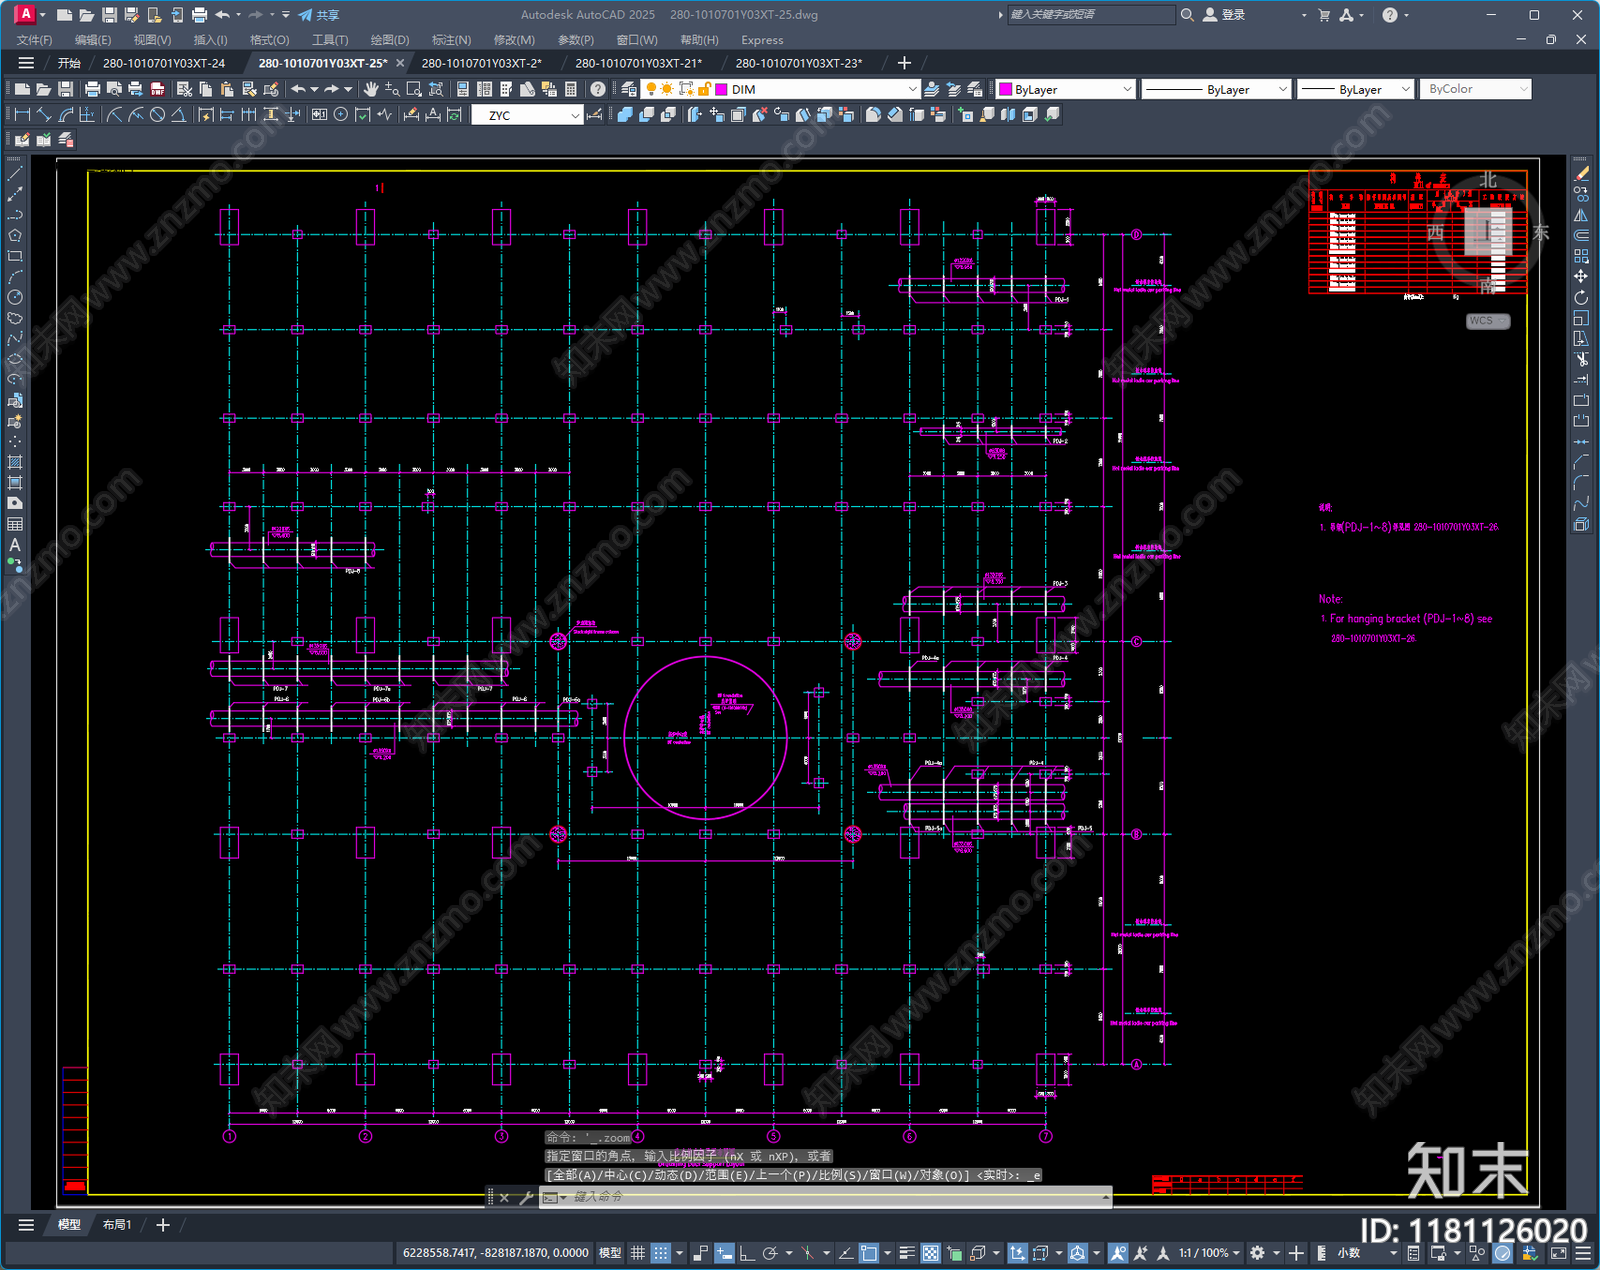Toggle grid display in status bar

[x=638, y=1253]
